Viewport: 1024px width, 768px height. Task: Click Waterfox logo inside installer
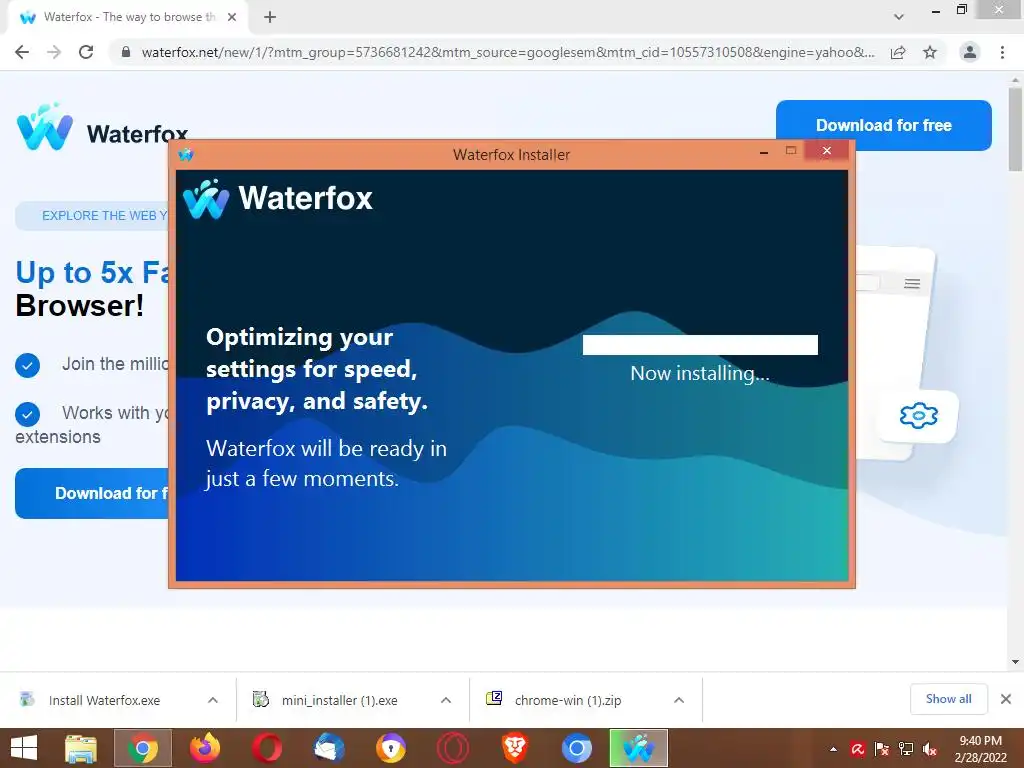pyautogui.click(x=278, y=199)
